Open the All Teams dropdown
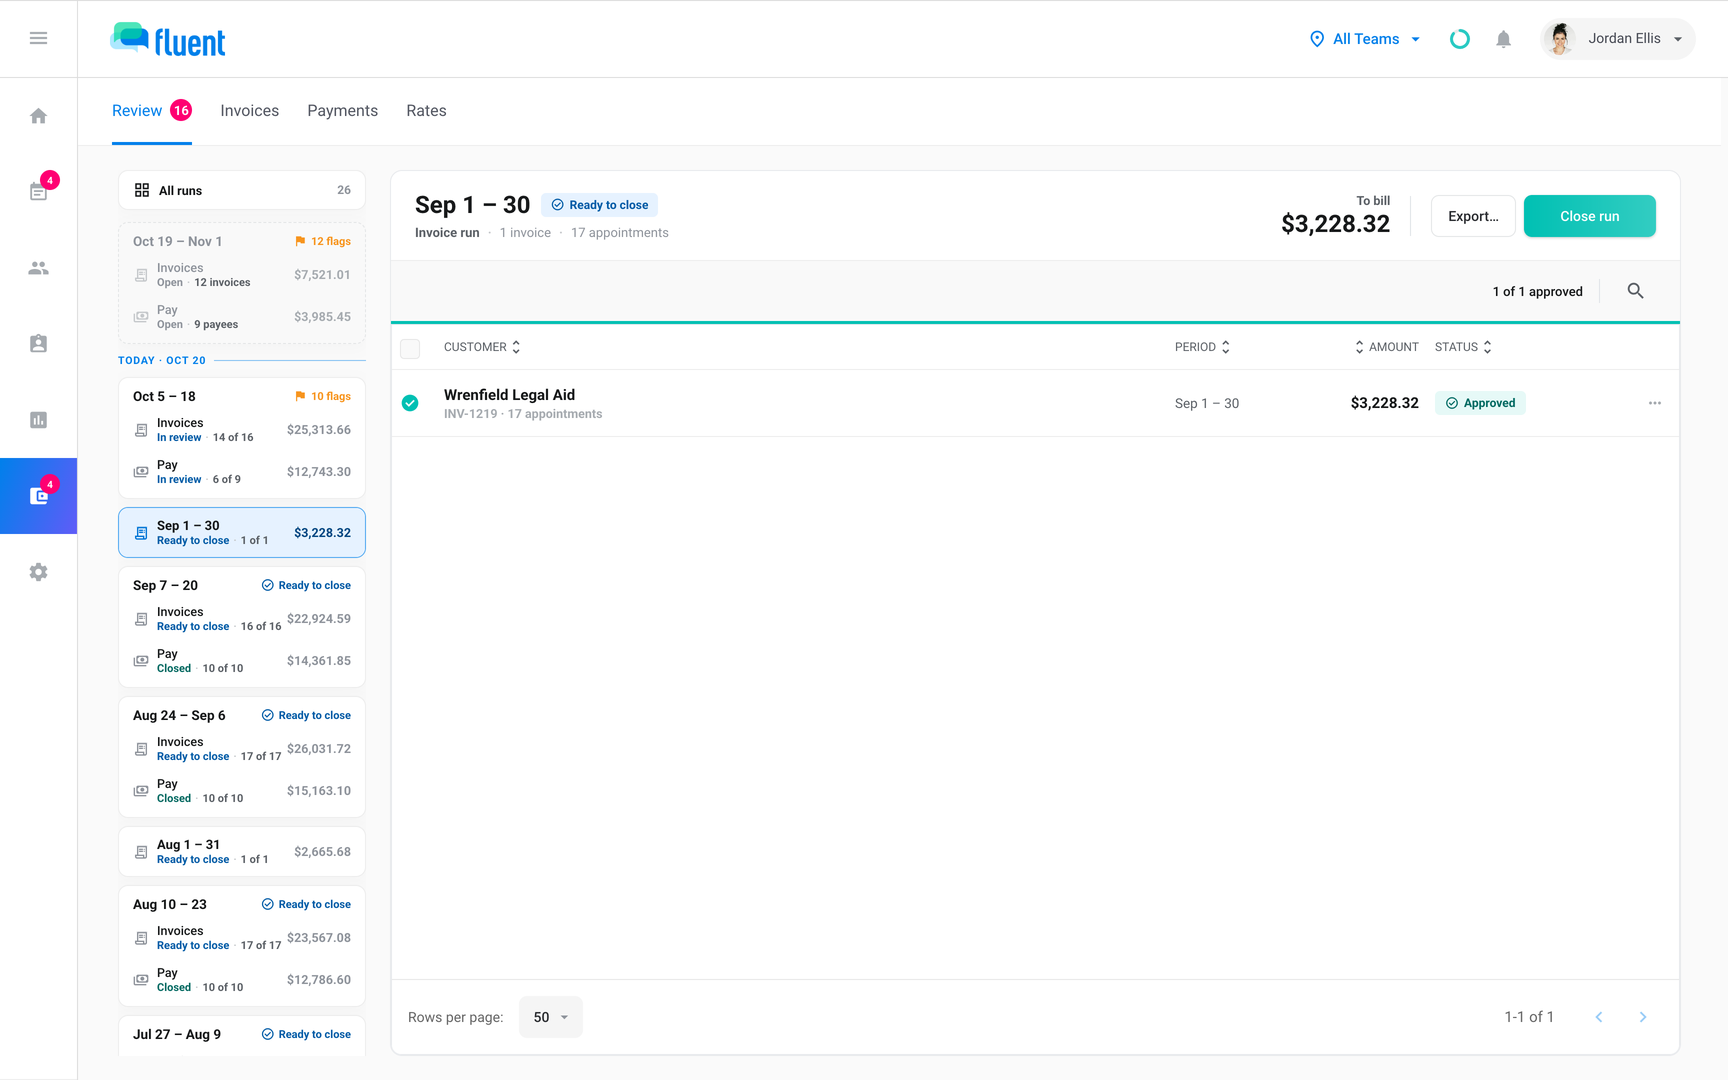The image size is (1728, 1080). [1366, 39]
